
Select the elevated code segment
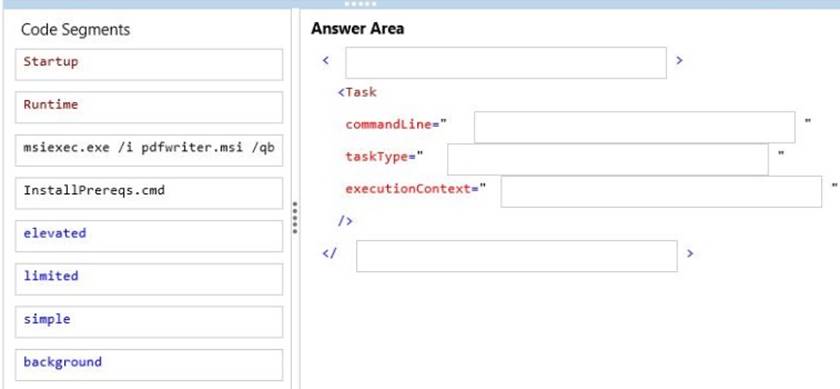149,236
